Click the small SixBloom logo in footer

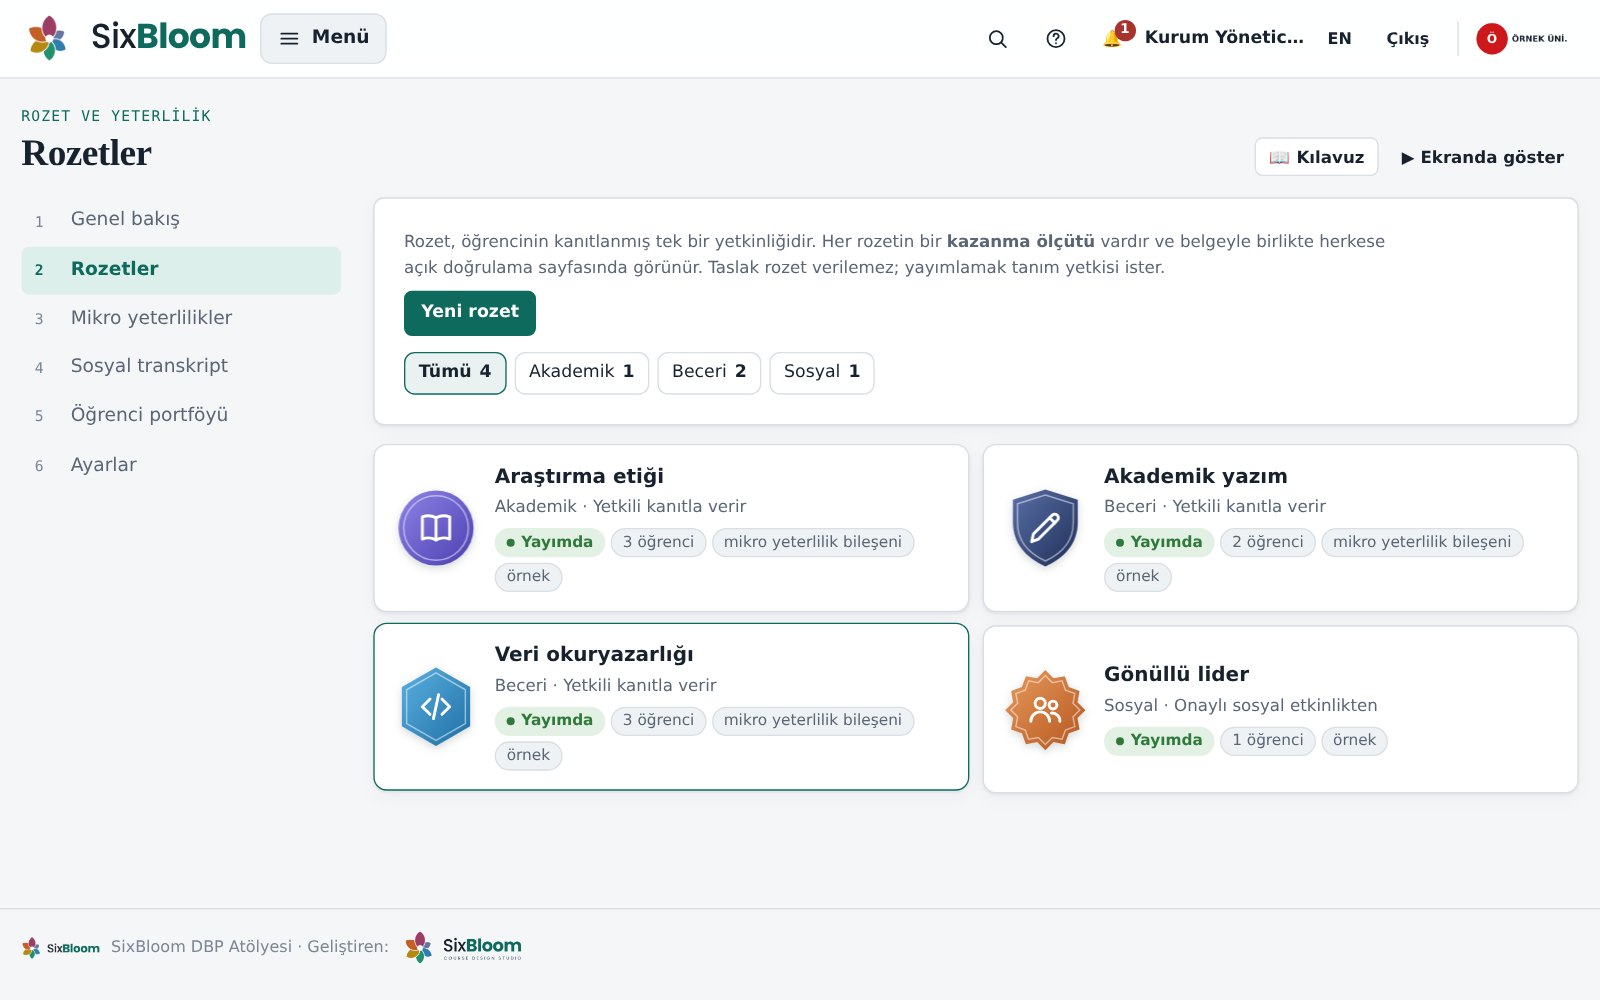pos(61,947)
